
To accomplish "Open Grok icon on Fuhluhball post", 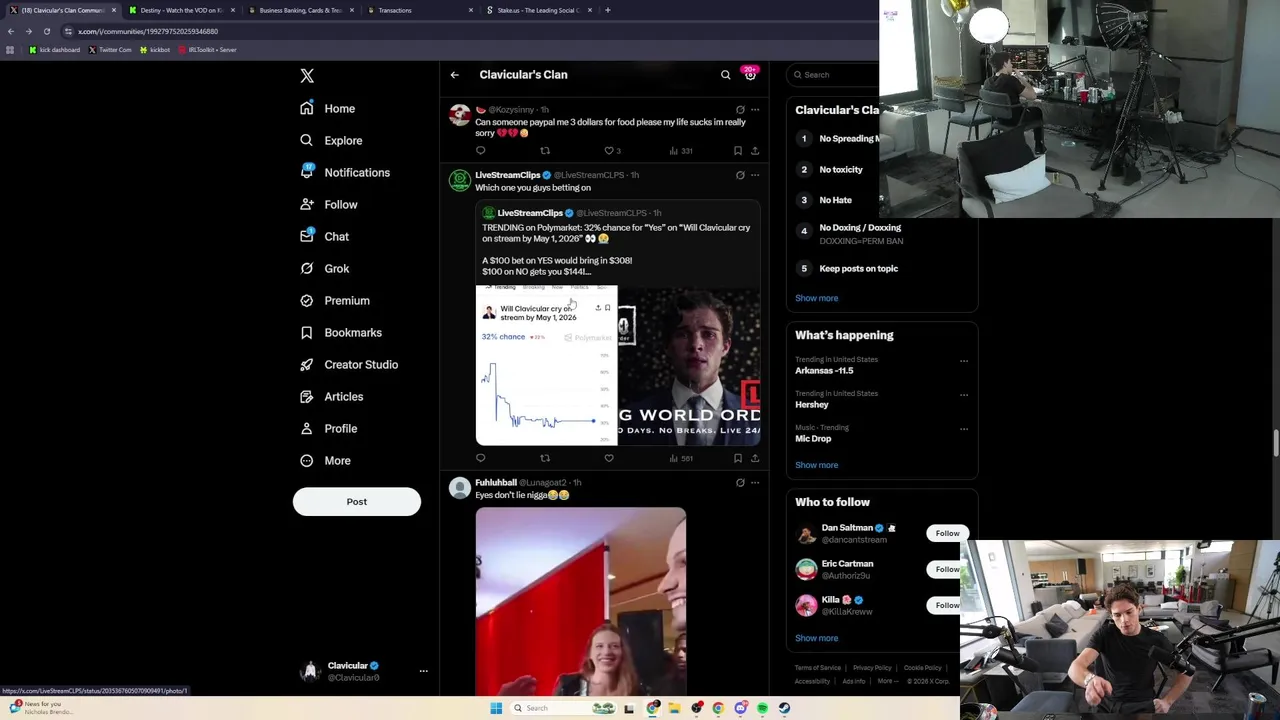I will (740, 483).
